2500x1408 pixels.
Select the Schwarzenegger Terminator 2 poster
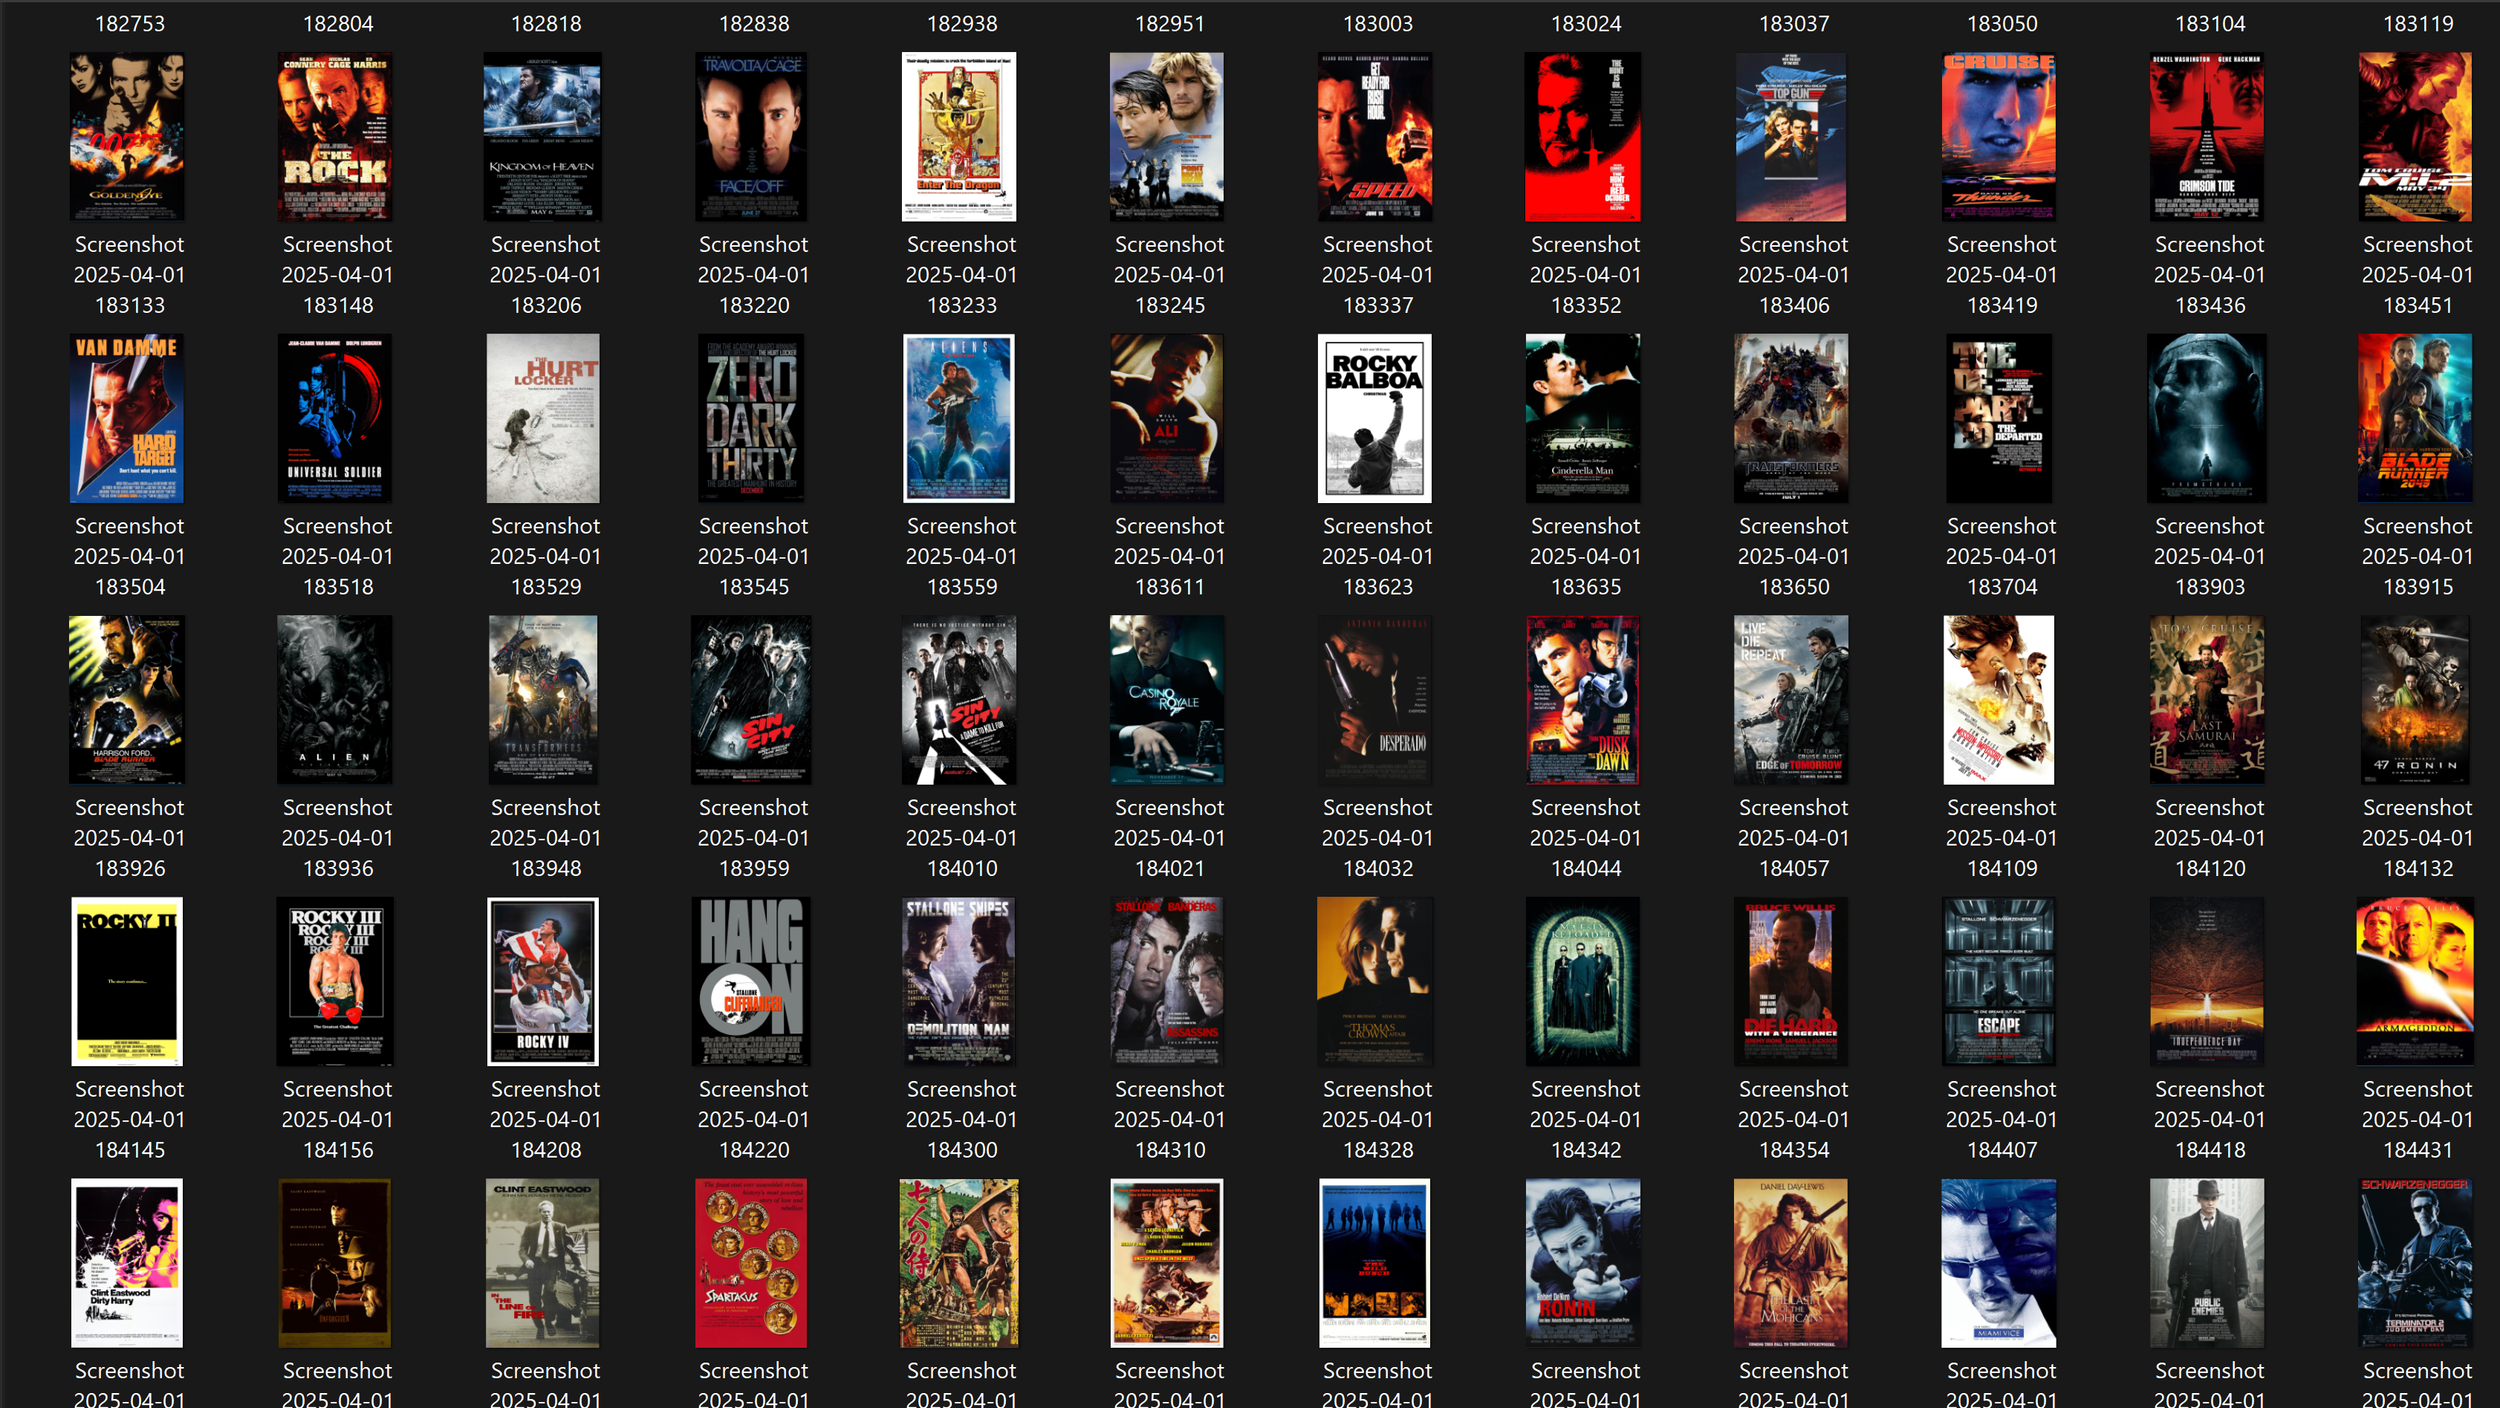(2415, 1263)
